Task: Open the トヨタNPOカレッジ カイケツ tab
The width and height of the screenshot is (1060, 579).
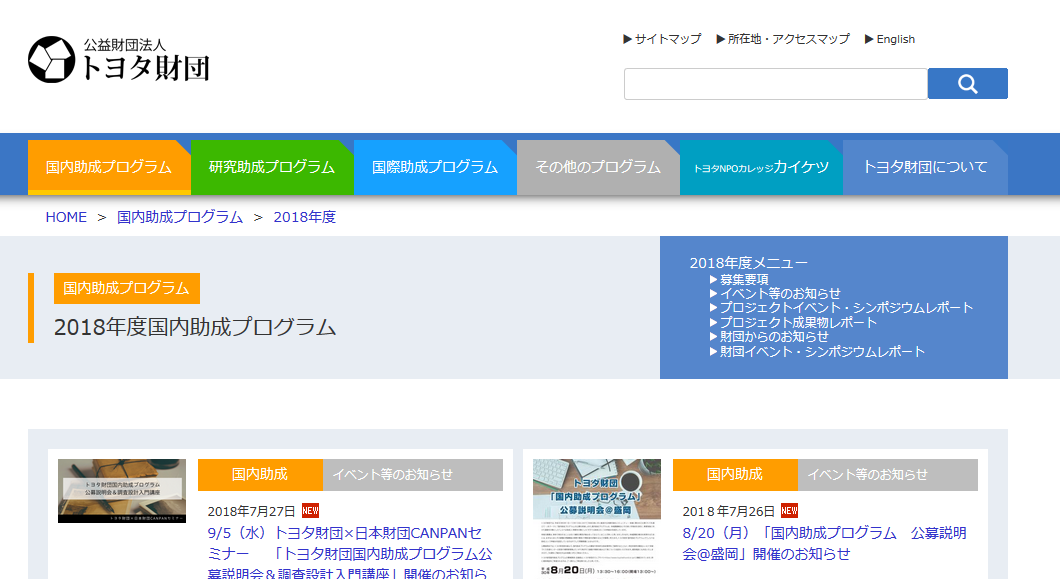Action: click(761, 167)
